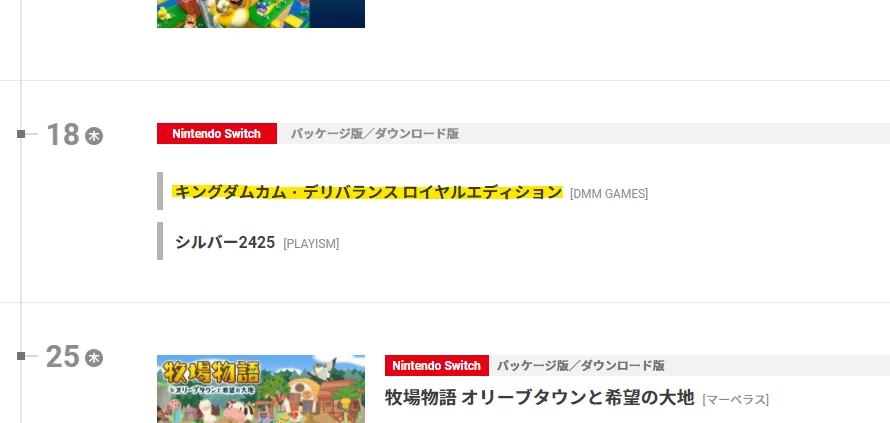
Task: Click パッケージ版／ダウンロード版 label for day 18
Action: pos(375,133)
